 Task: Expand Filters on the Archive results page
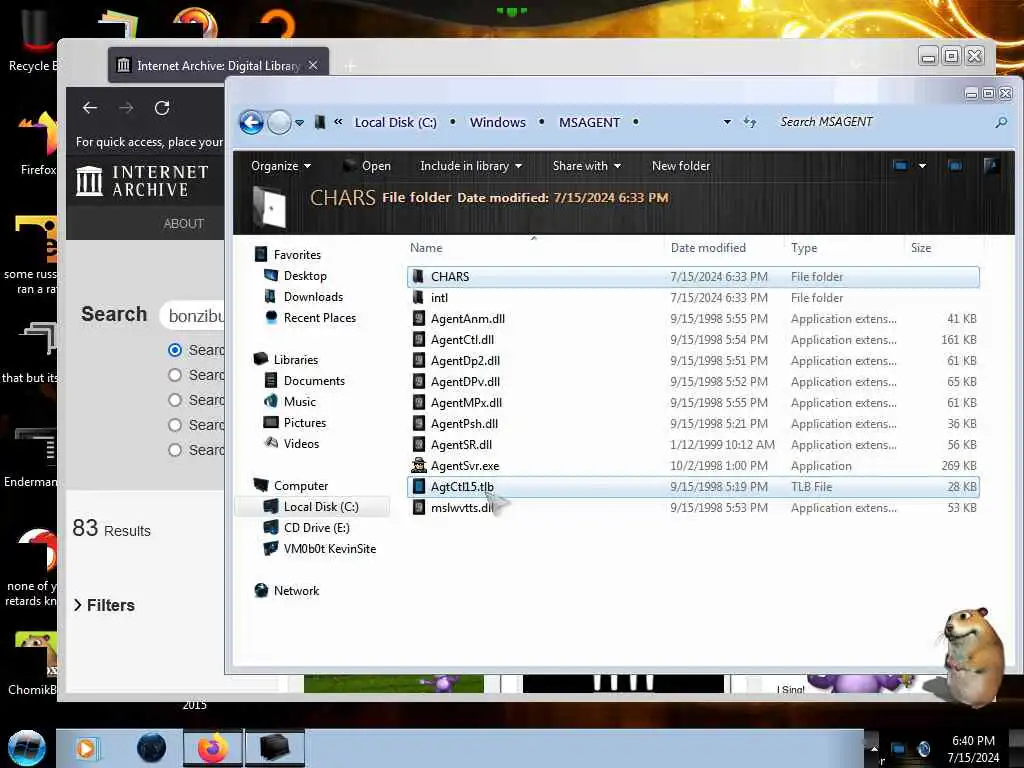click(104, 605)
